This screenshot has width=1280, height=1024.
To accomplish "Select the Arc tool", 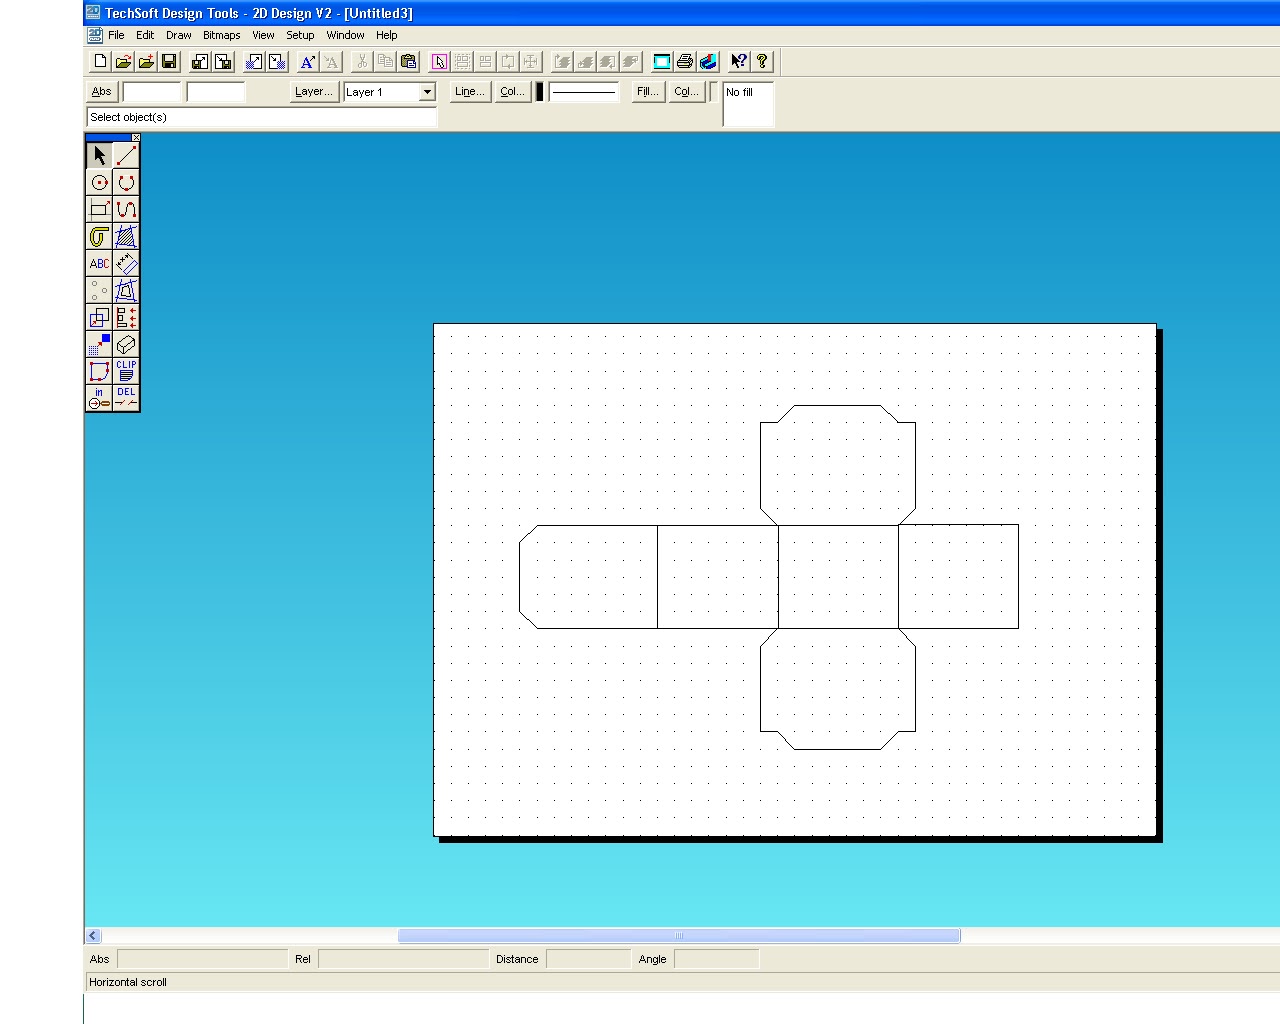I will 126,183.
